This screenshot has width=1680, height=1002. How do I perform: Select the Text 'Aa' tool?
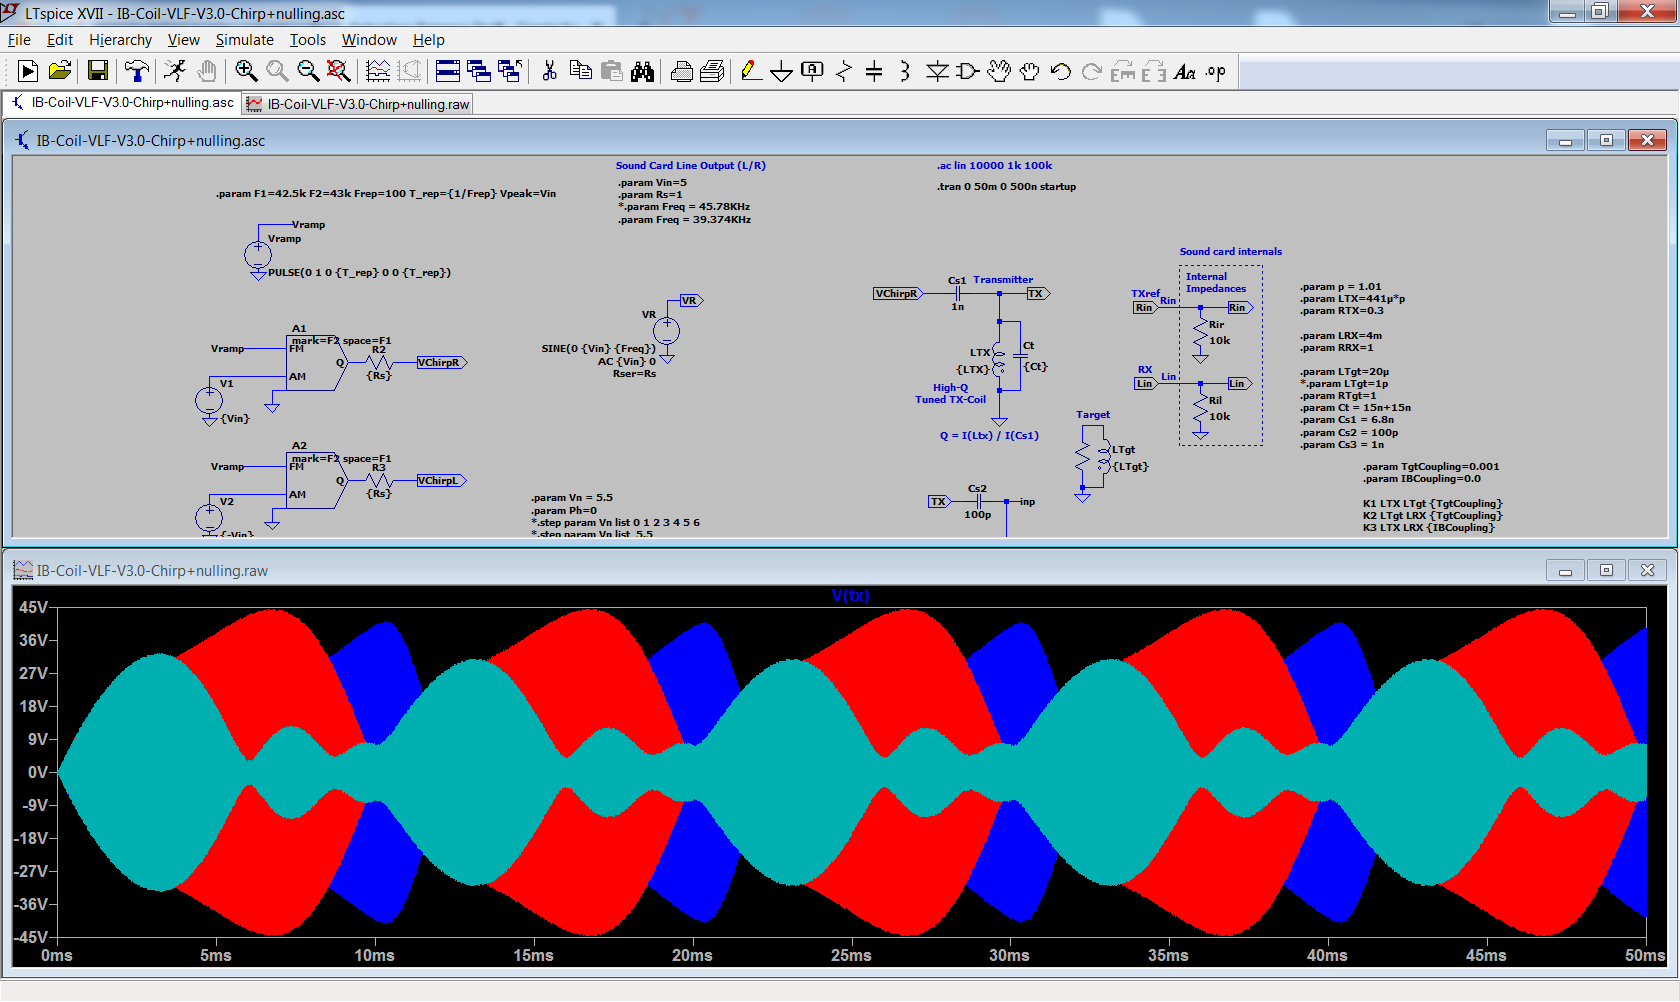(x=1185, y=71)
